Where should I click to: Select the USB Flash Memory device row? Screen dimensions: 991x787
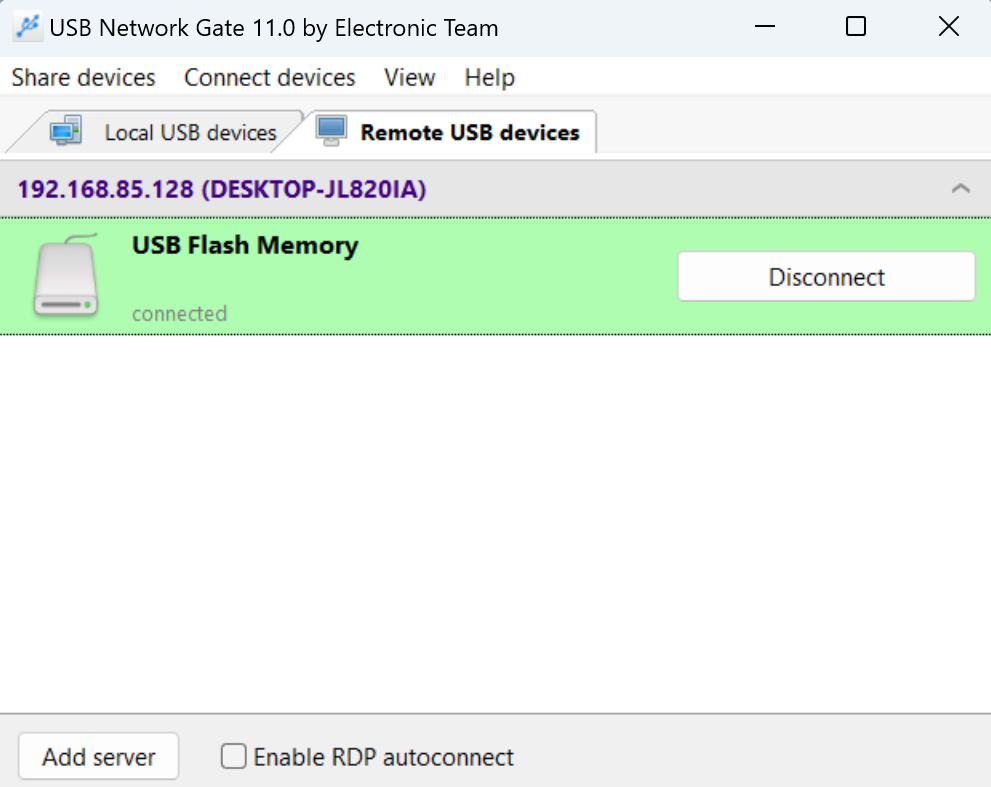click(x=450, y=276)
